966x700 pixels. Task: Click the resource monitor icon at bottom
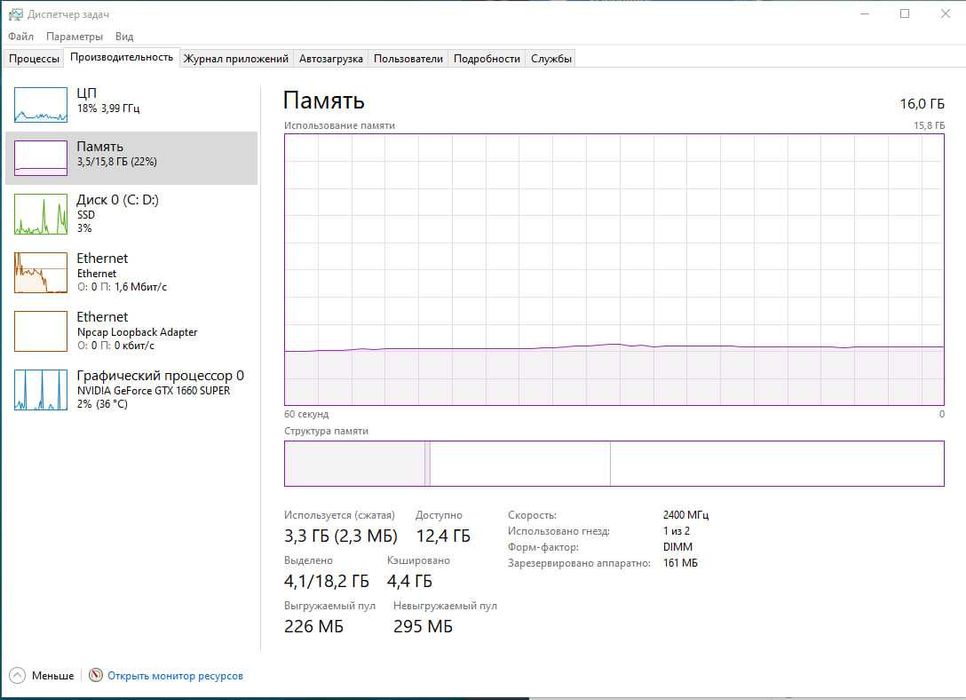(96, 676)
